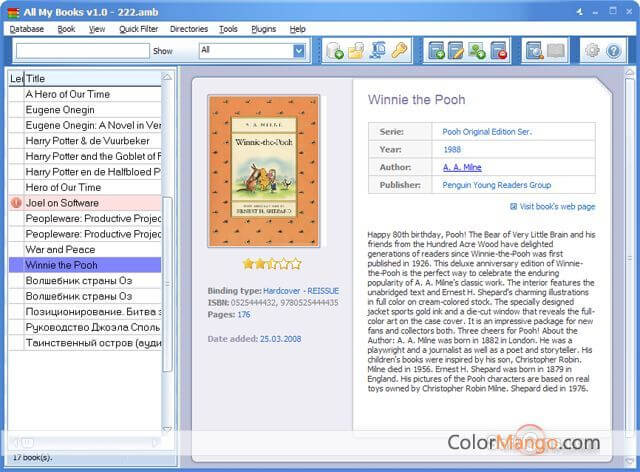The height and width of the screenshot is (472, 640).
Task: Select Позиционирование. Битва row
Action: [85, 312]
